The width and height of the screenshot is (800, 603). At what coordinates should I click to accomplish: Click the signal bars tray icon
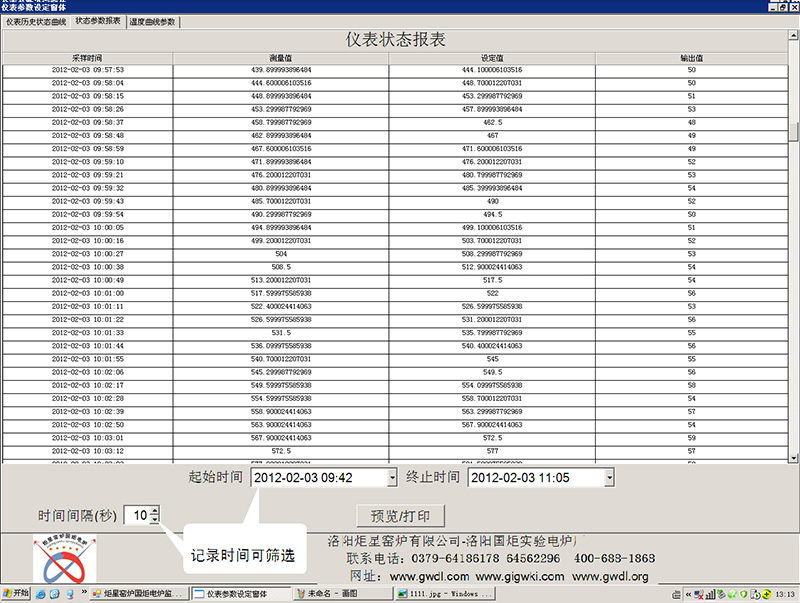[710, 593]
